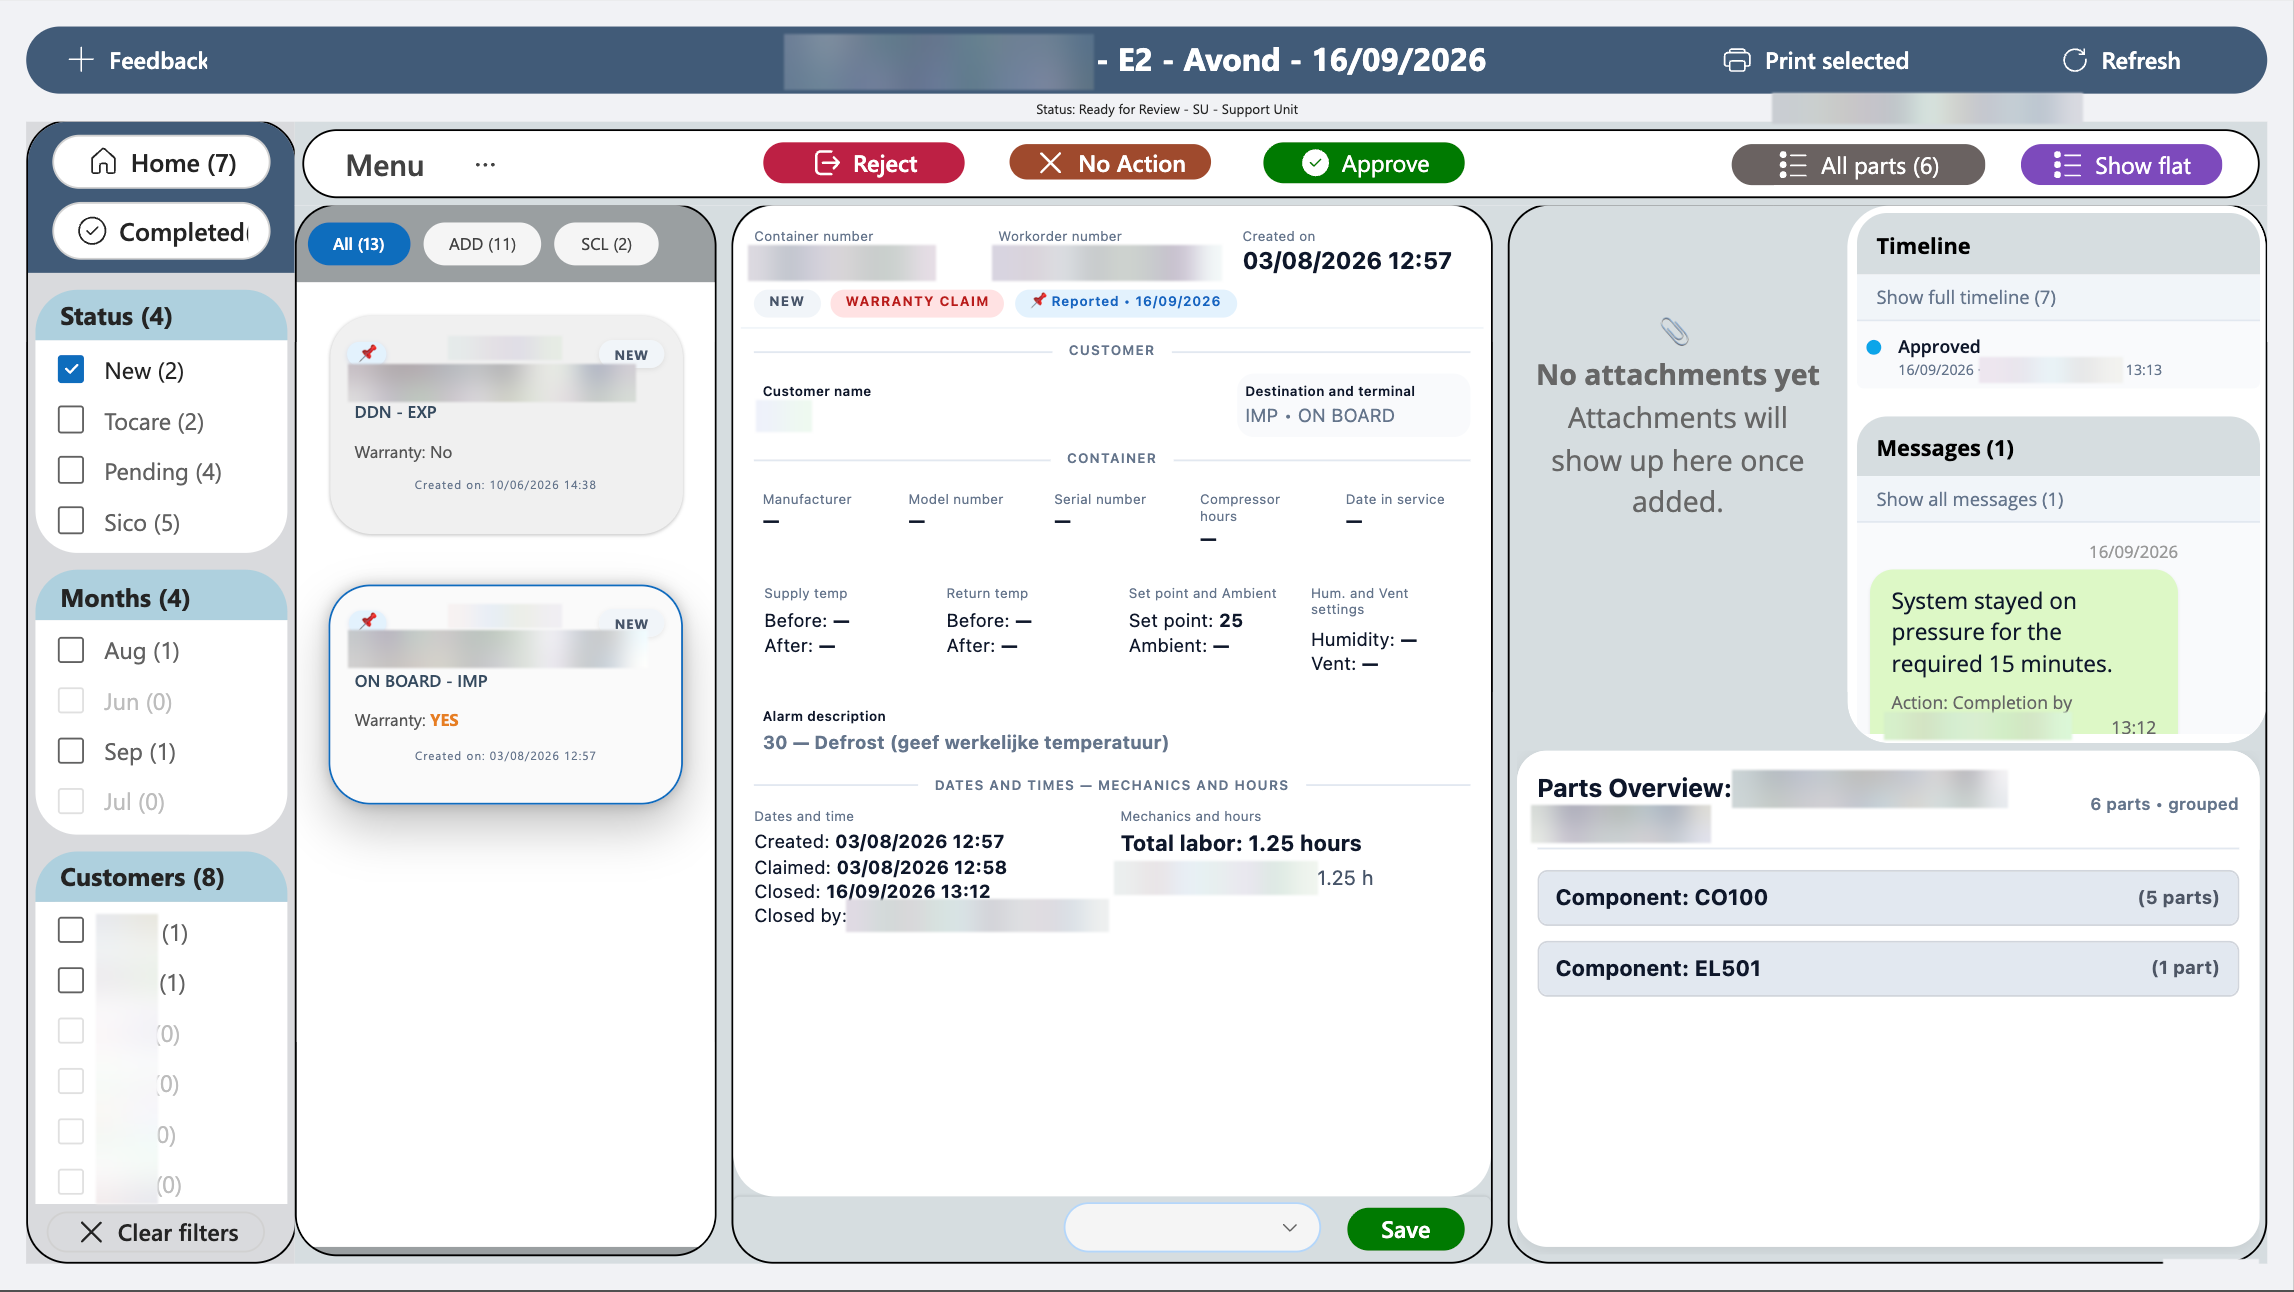Click the alarm description 30 — Defrost text

click(965, 742)
